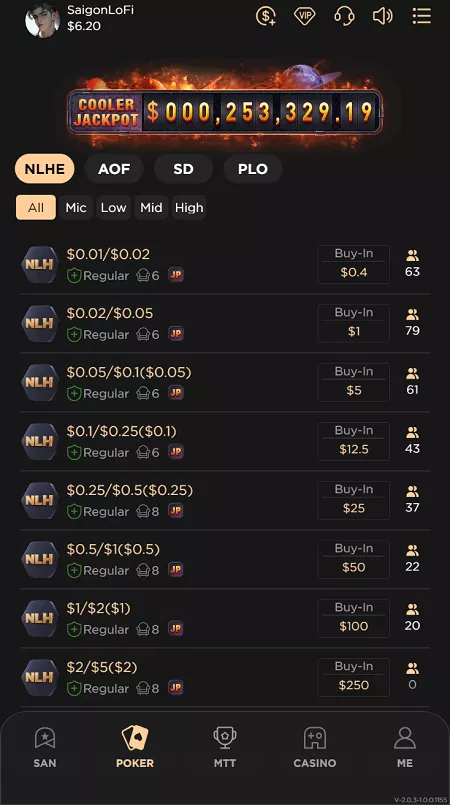
Task: Open SaigonLoFi profile avatar
Action: pyautogui.click(x=42, y=21)
